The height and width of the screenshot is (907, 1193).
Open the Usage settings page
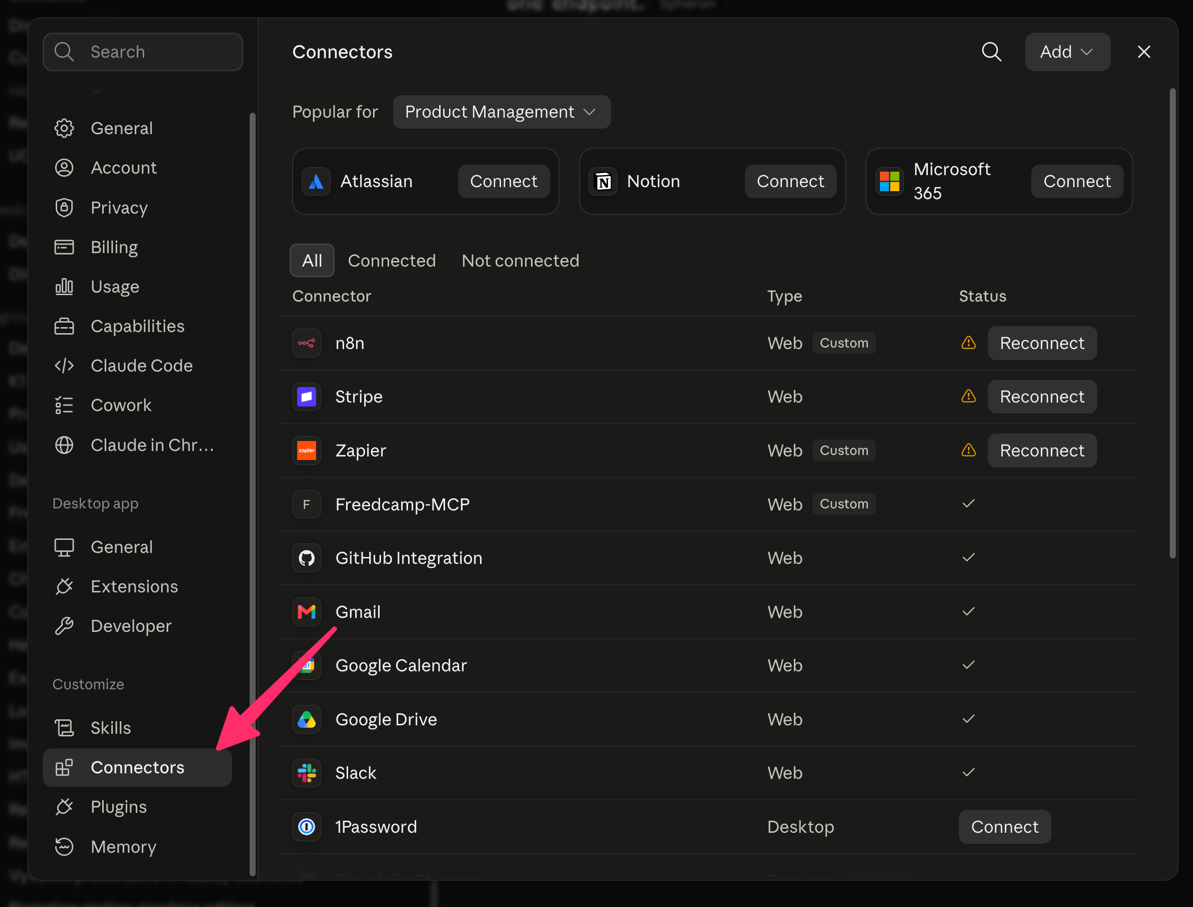click(x=137, y=287)
